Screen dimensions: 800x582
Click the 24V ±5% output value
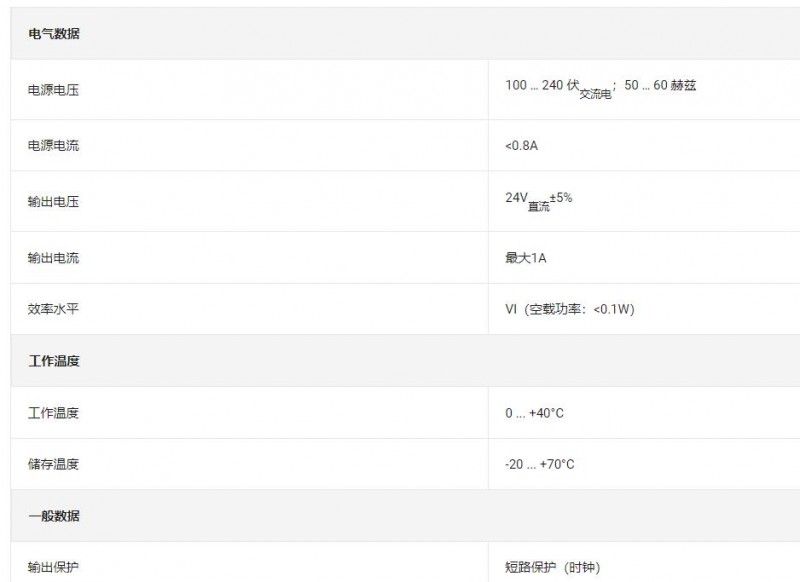click(x=539, y=200)
